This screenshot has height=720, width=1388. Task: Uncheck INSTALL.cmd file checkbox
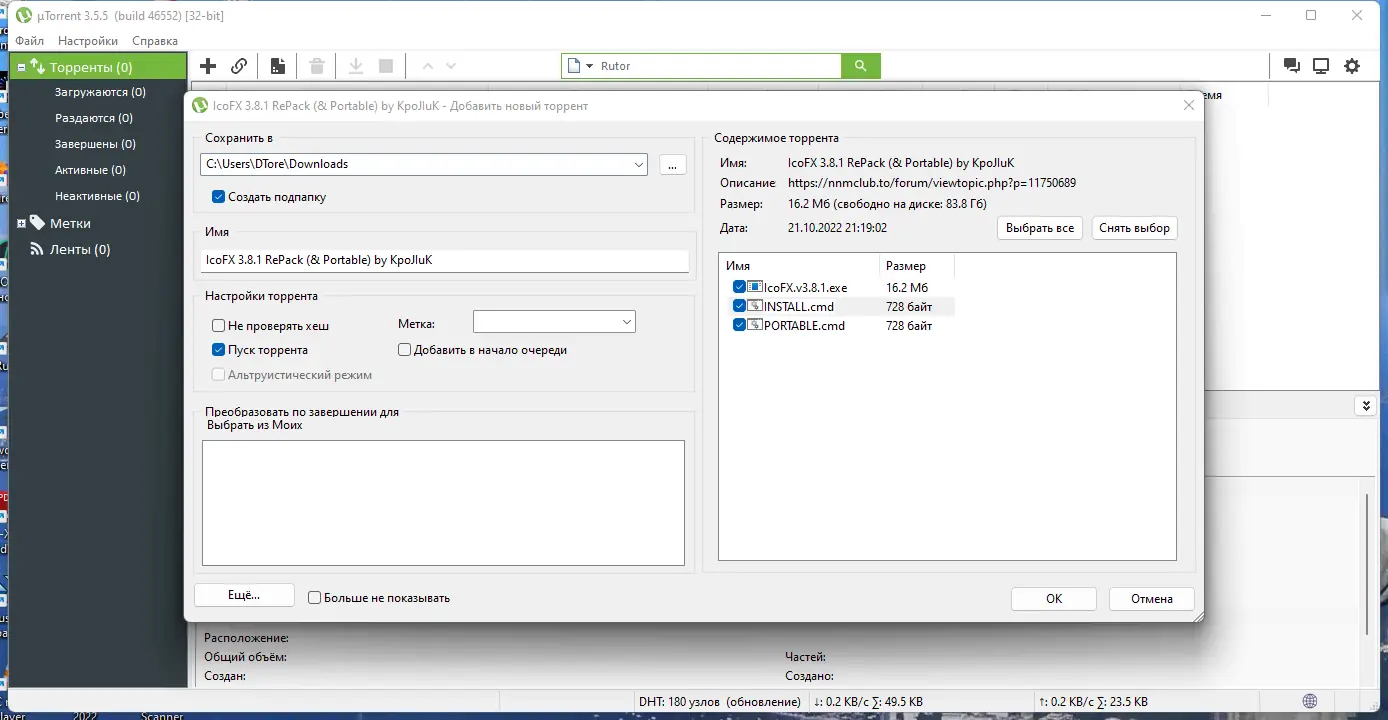740,306
